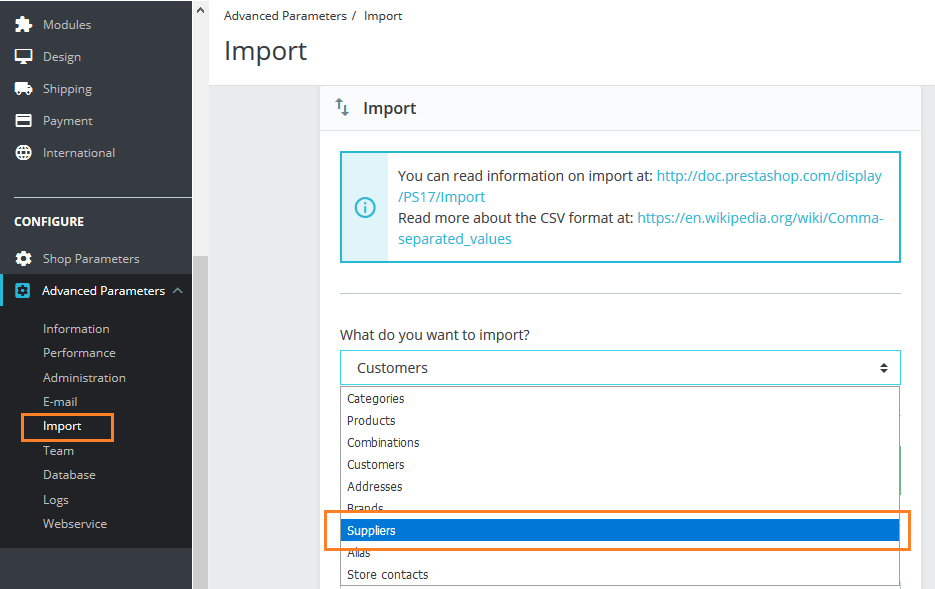Select Suppliers from the dropdown list
The height and width of the screenshot is (589, 935).
[619, 530]
